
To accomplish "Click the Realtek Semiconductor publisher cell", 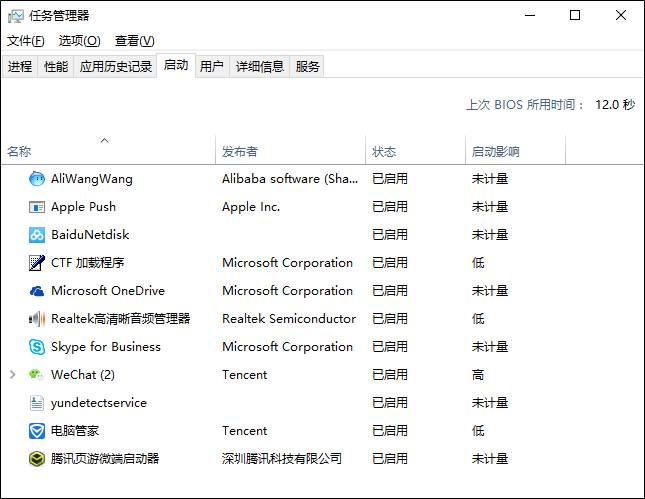I will [x=289, y=318].
